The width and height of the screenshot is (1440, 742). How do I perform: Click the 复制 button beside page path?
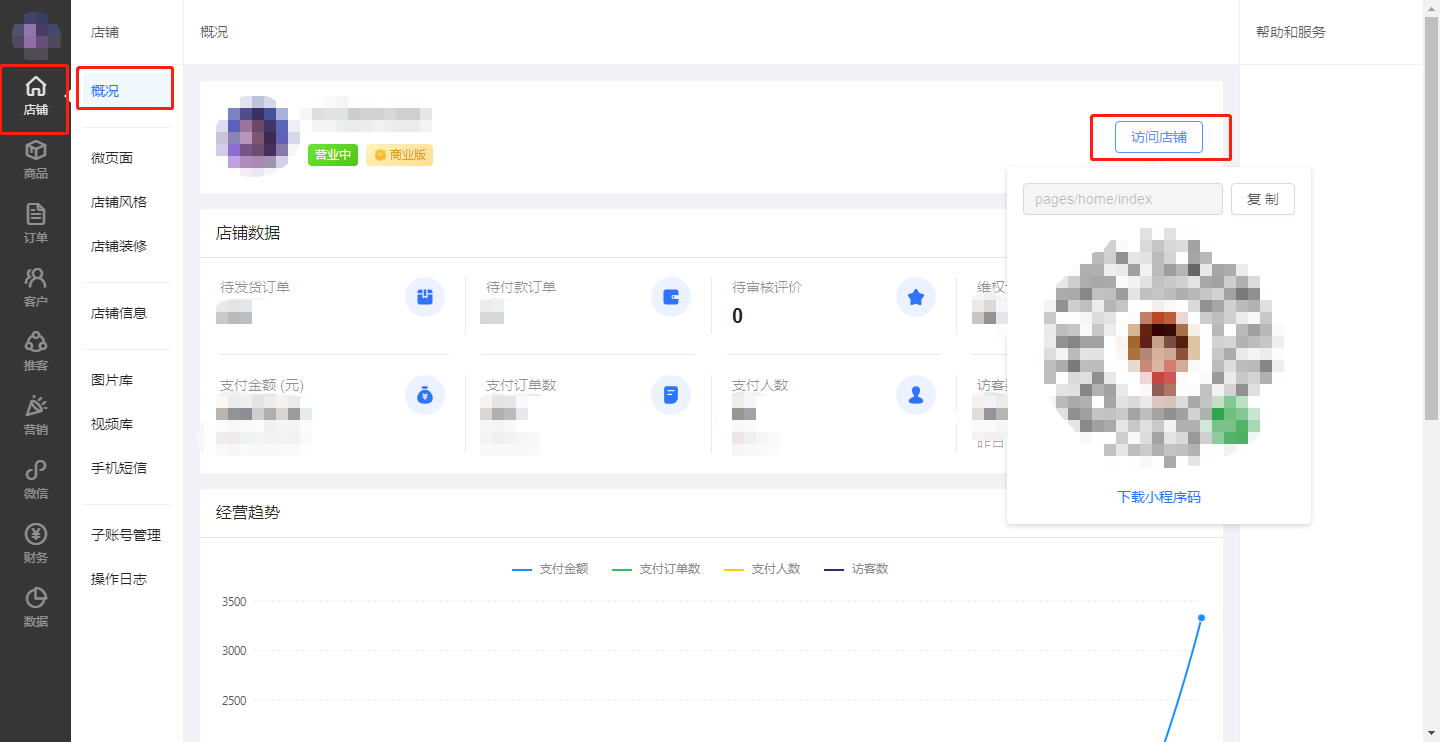click(1262, 199)
